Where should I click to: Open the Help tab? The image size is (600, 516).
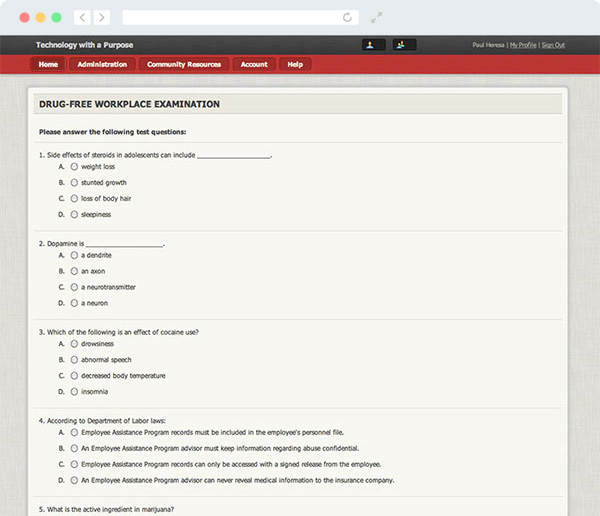(x=295, y=64)
